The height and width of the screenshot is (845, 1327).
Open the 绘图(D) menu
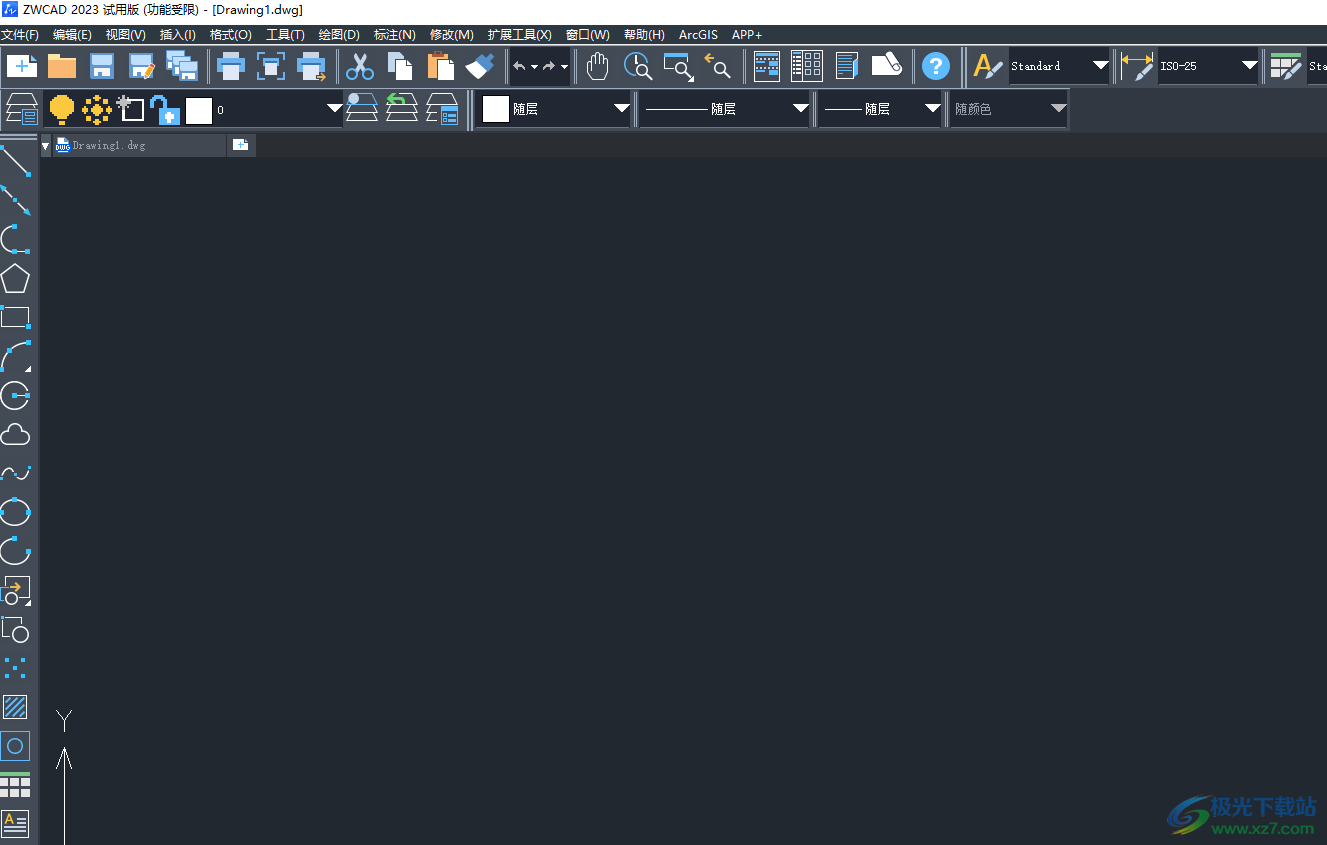[x=339, y=35]
